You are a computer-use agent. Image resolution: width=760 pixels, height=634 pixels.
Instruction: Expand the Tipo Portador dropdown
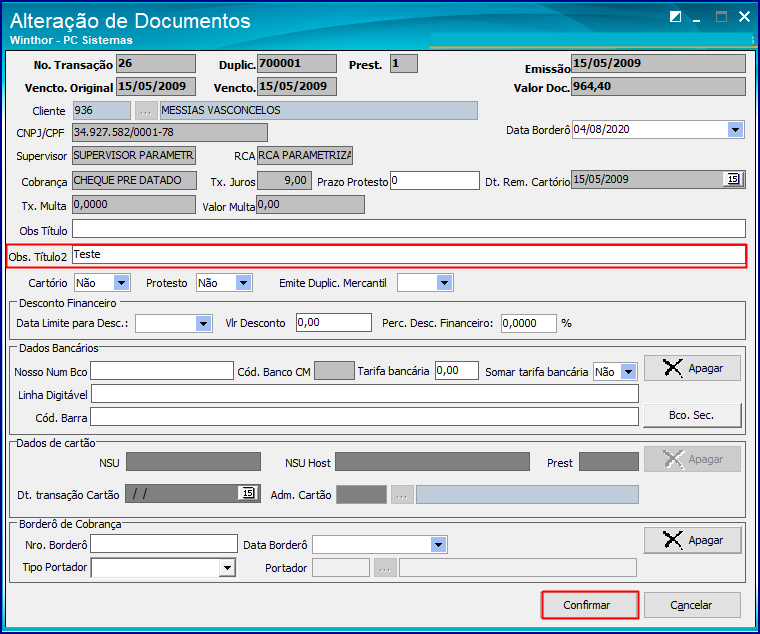(x=227, y=568)
